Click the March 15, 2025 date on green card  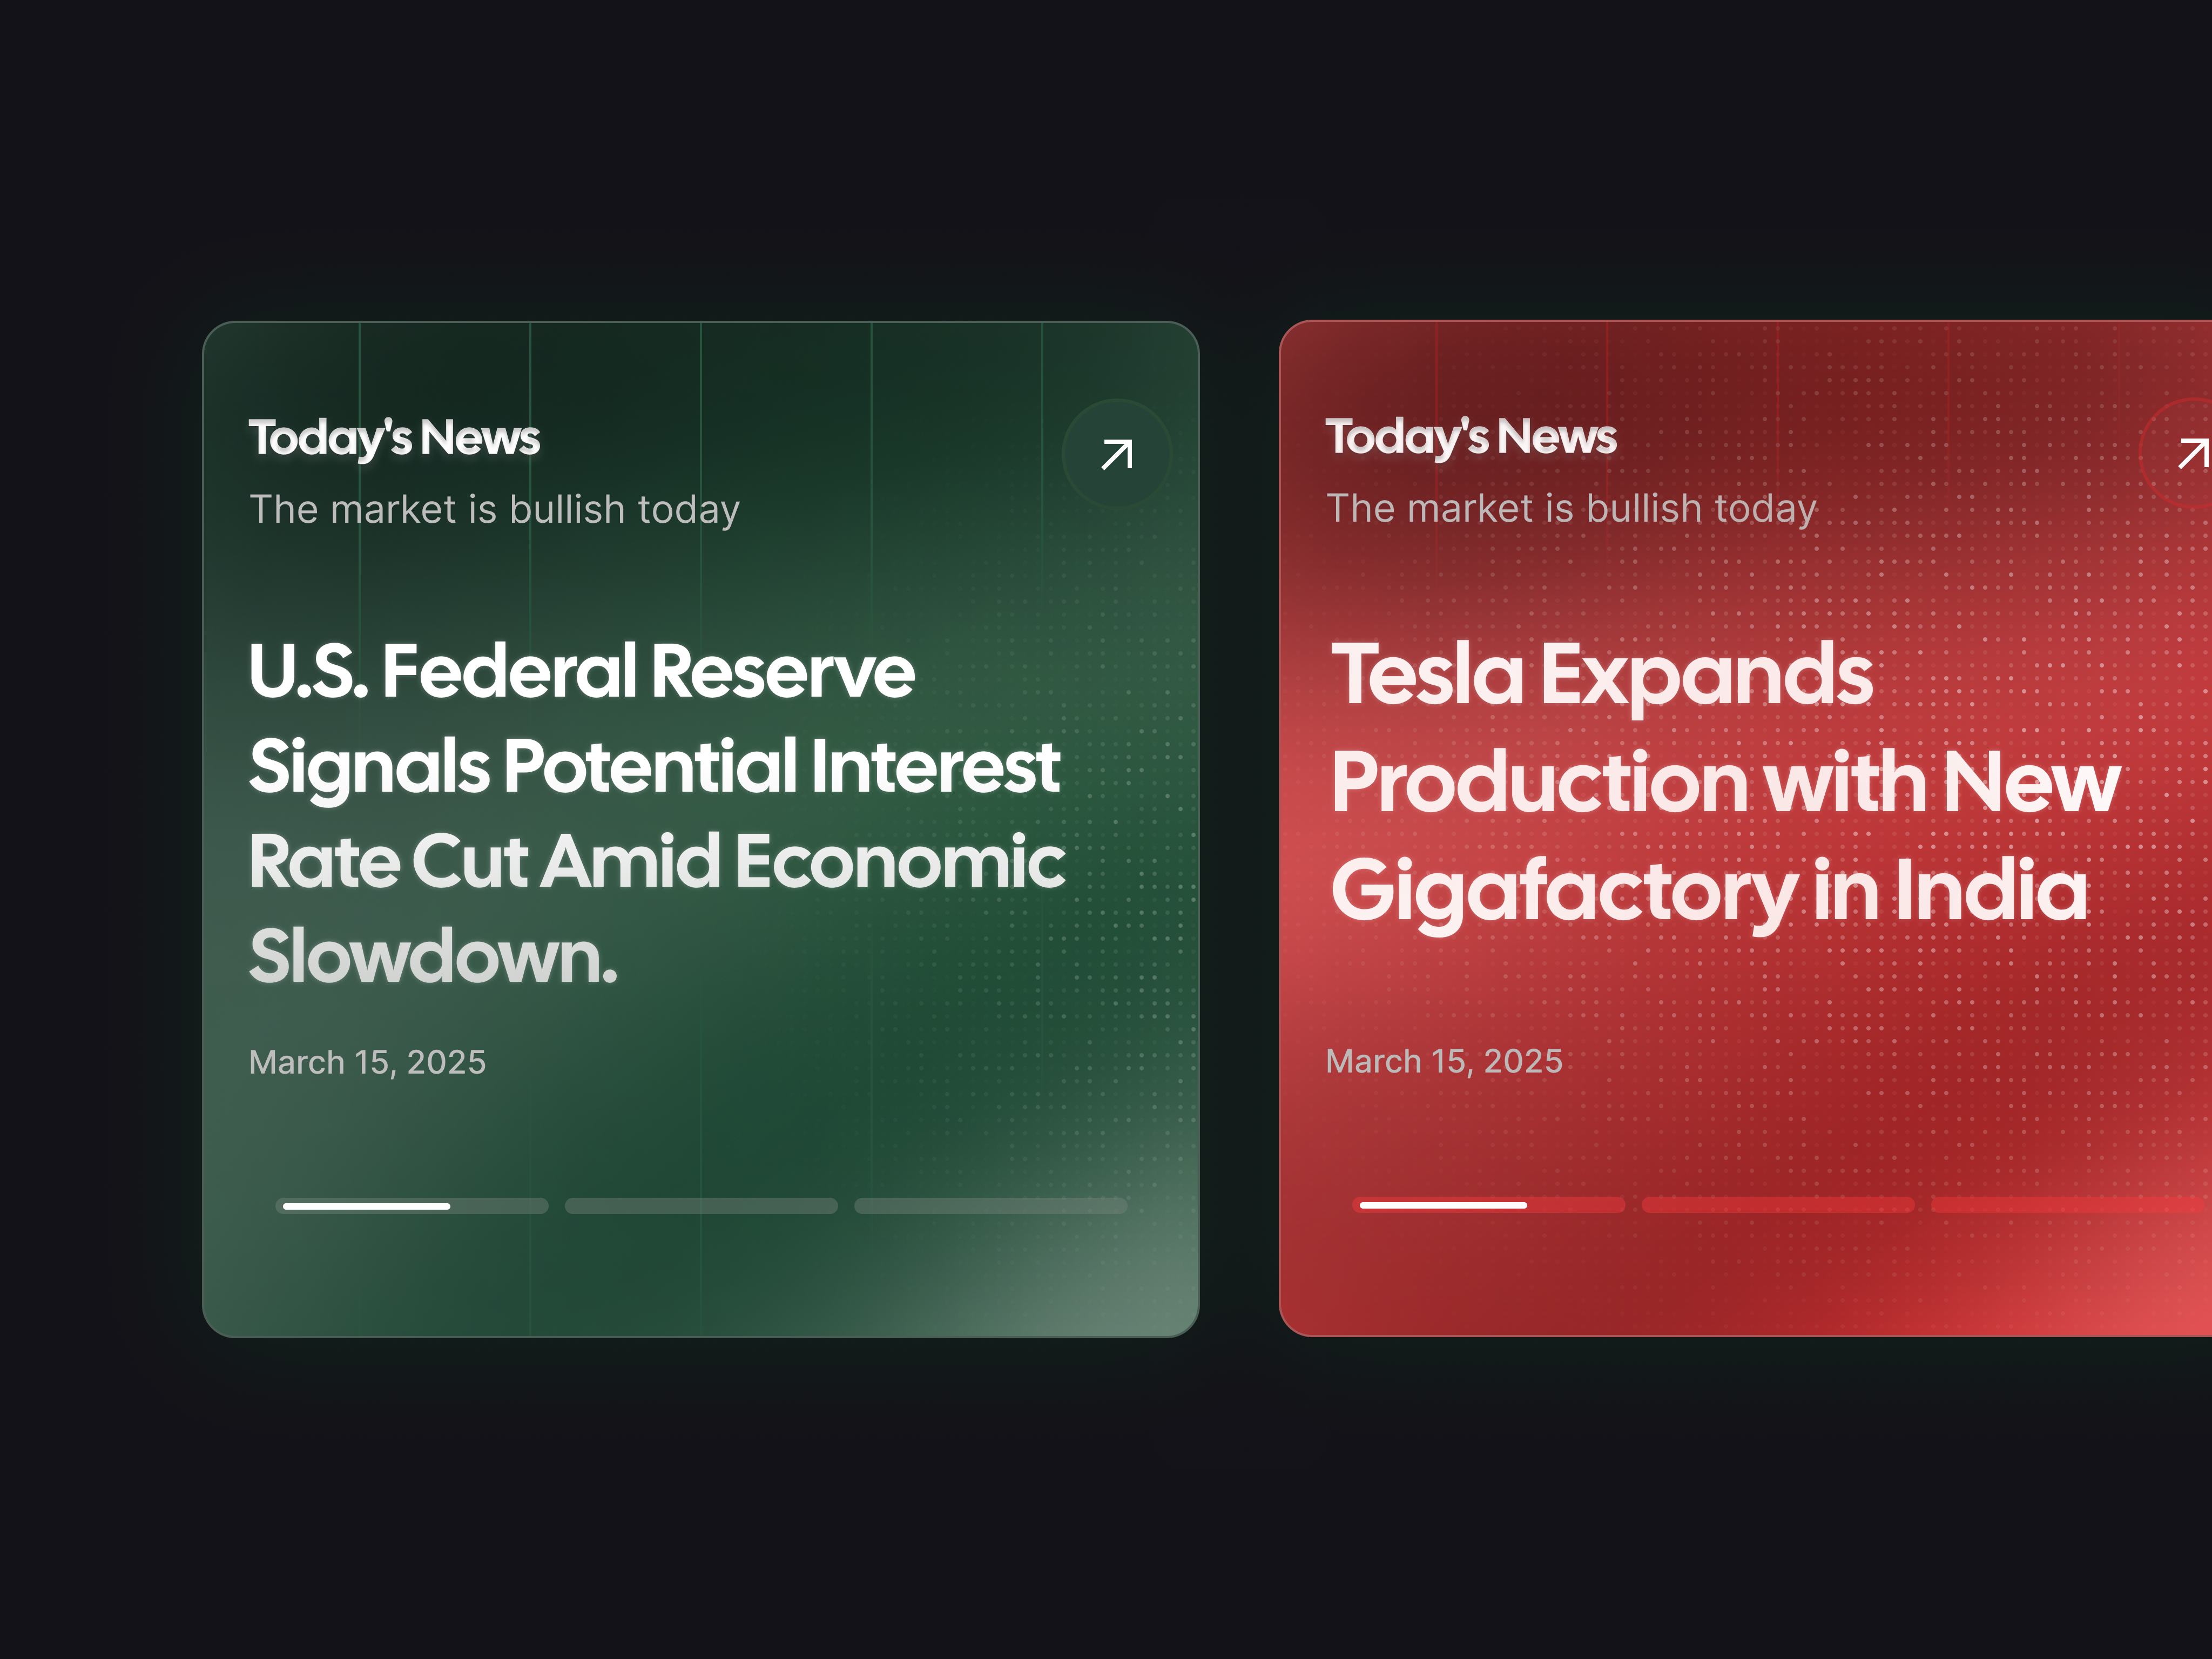pos(367,1062)
